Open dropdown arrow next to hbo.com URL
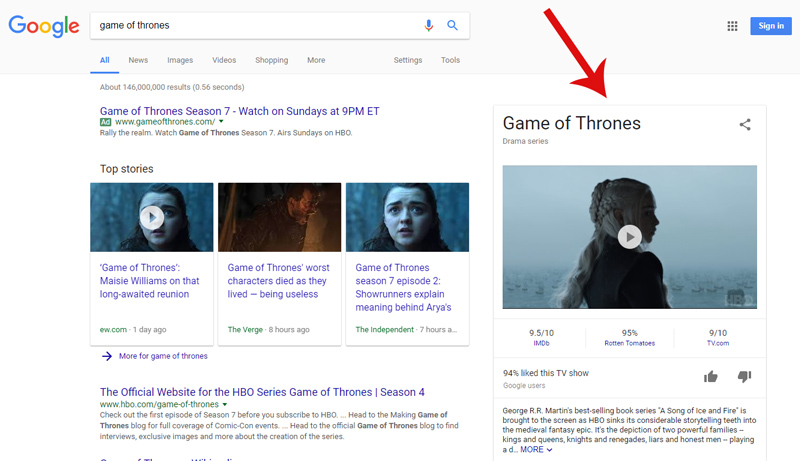 point(224,404)
